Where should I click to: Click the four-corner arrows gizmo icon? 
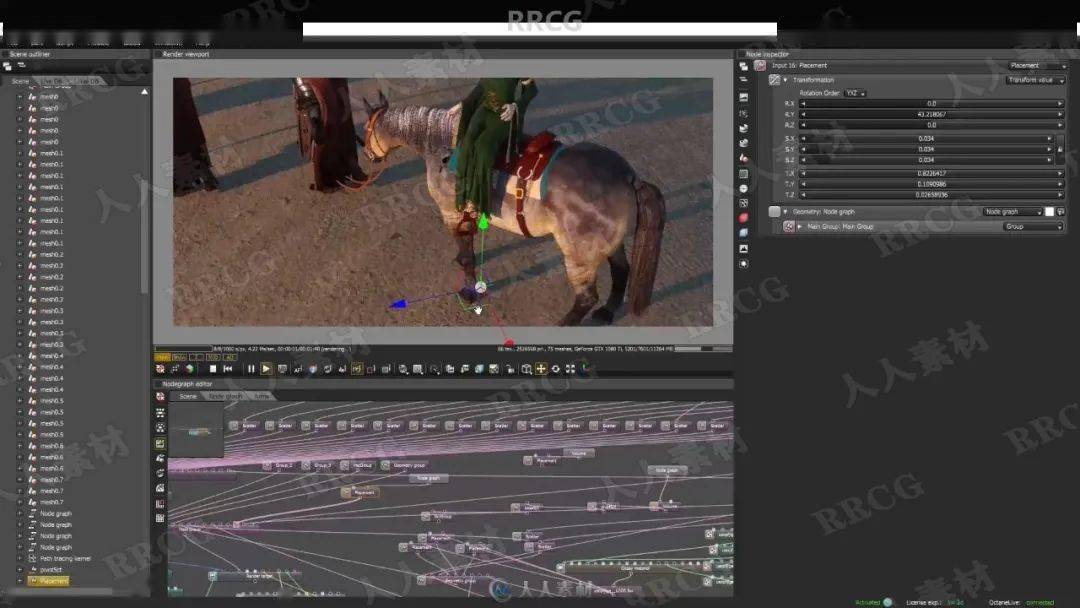click(x=570, y=369)
